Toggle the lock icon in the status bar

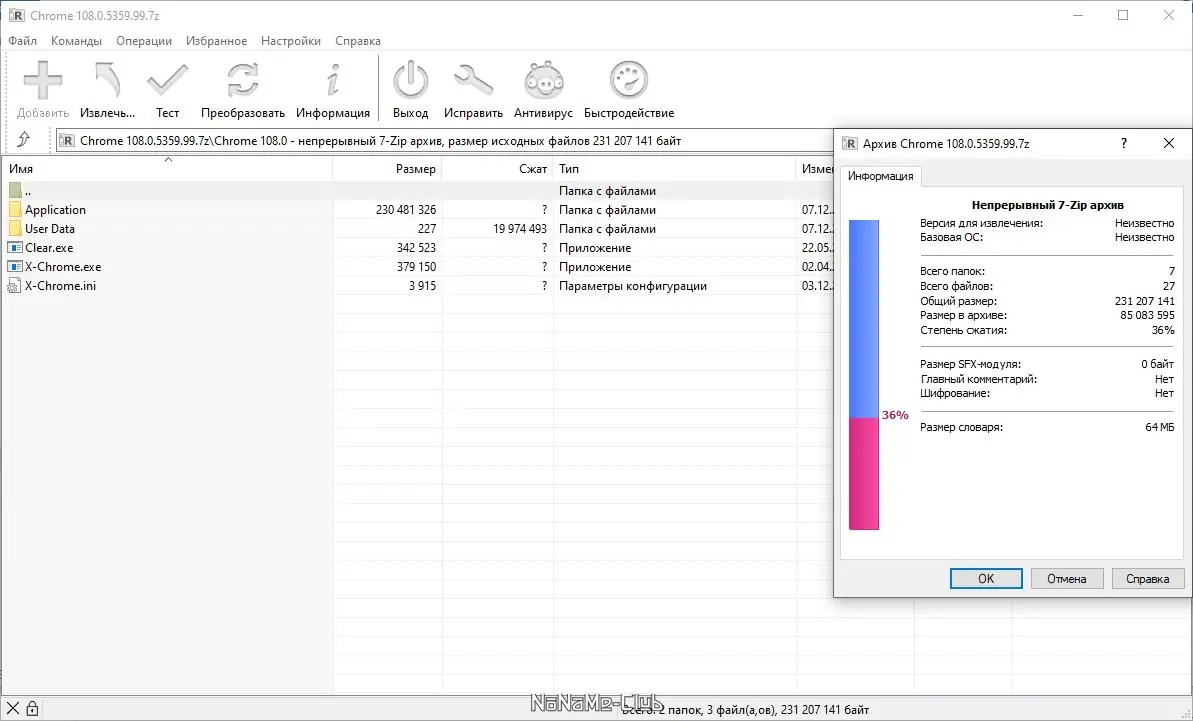35,707
